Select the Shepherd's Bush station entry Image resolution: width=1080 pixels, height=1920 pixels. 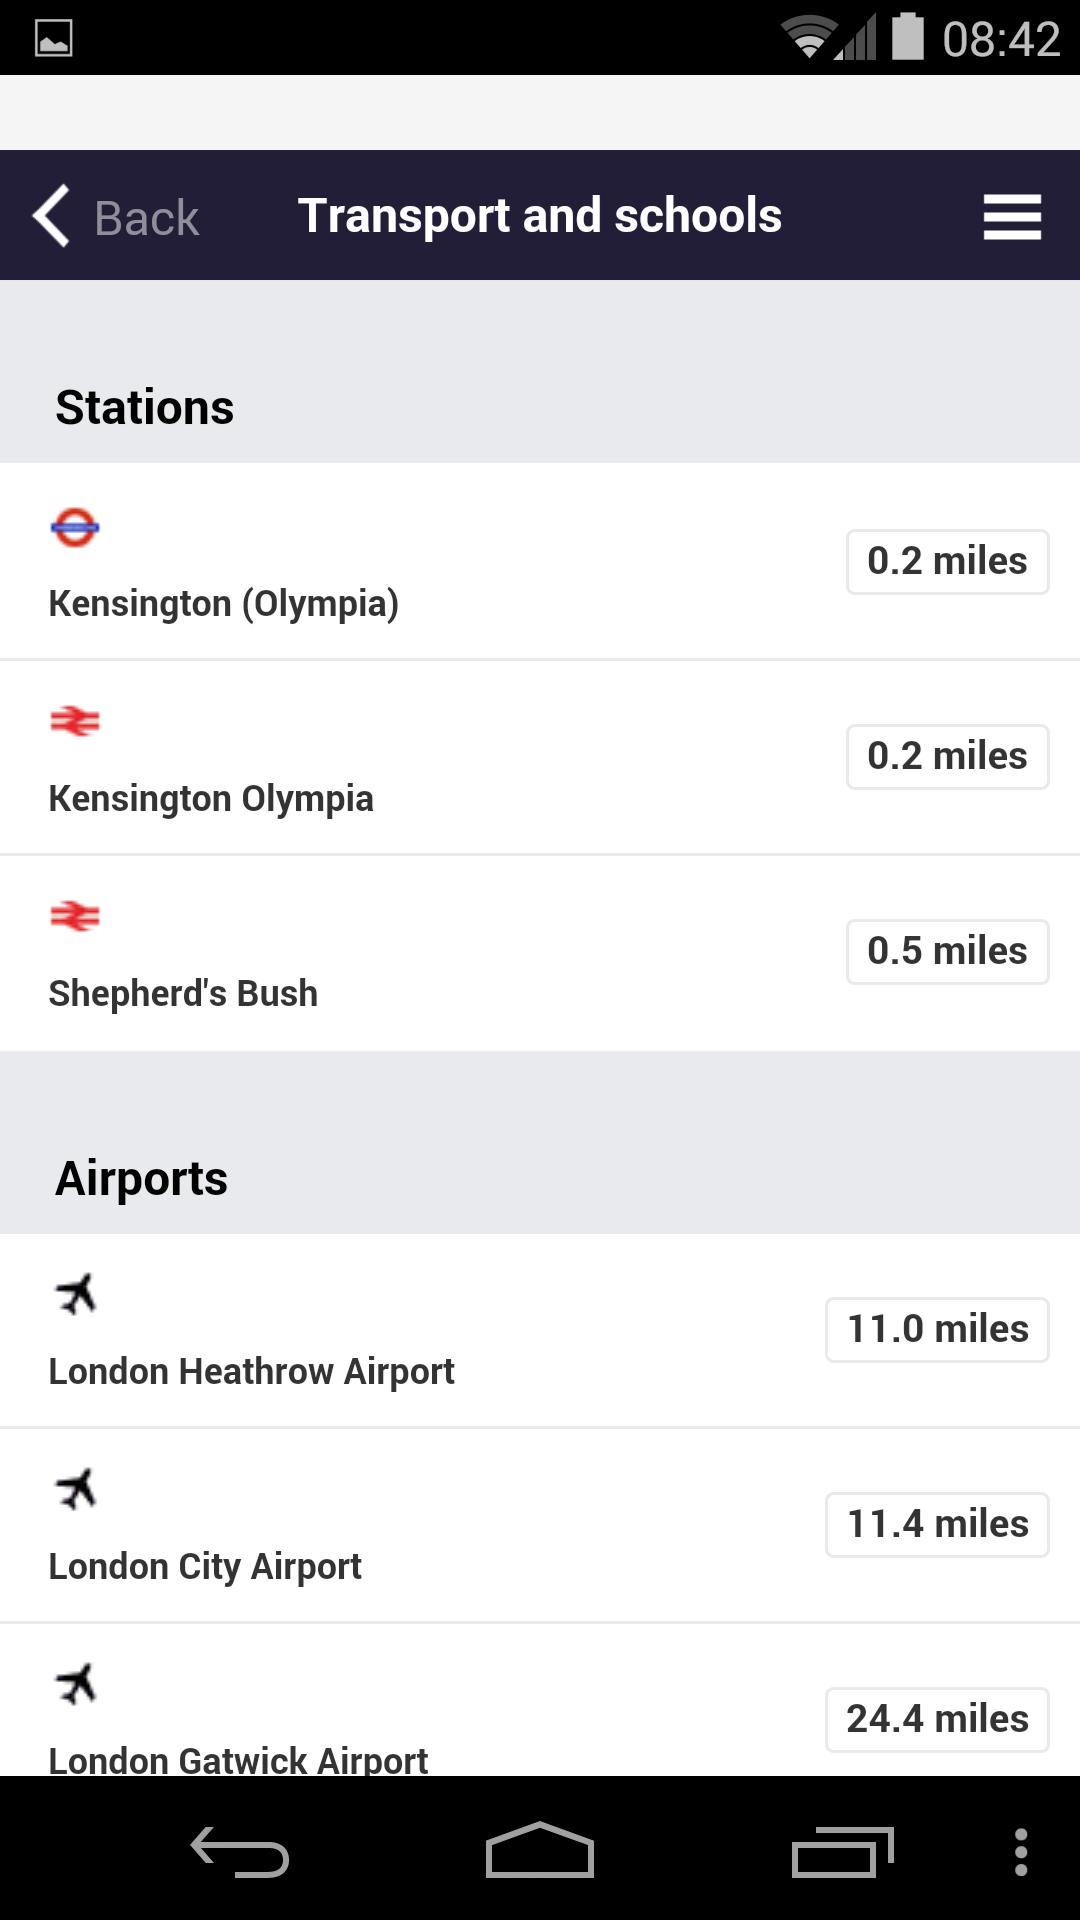pyautogui.click(x=183, y=994)
